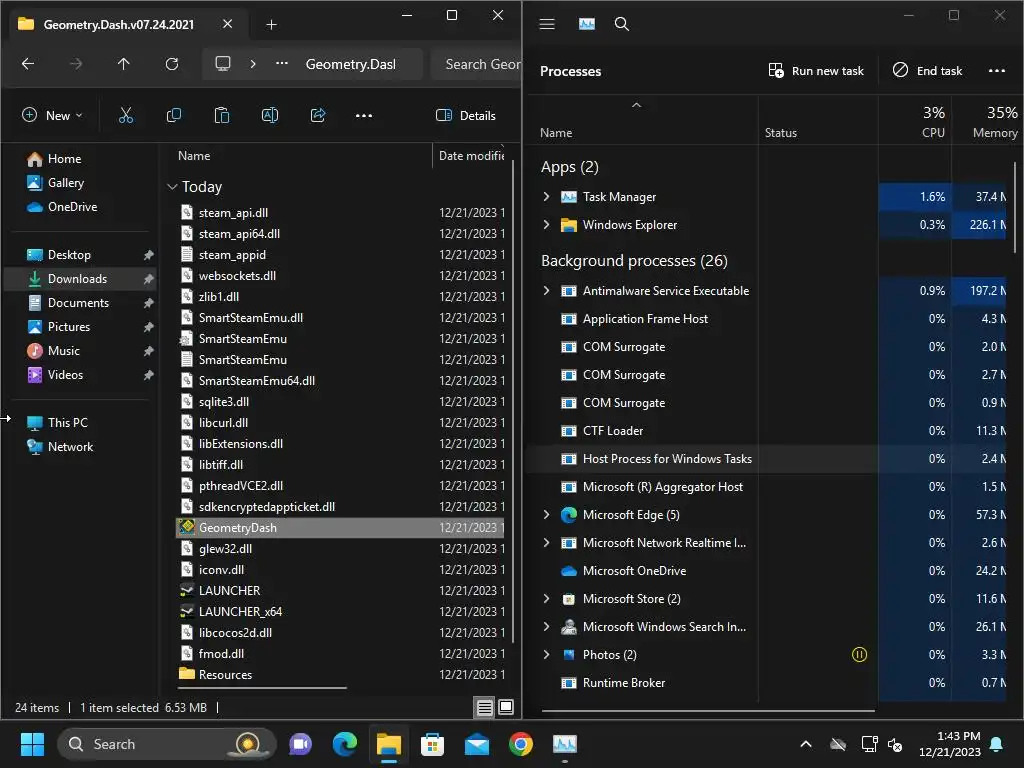Go back with the Explorer back arrow
Viewport: 1024px width, 768px height.
pyautogui.click(x=28, y=64)
